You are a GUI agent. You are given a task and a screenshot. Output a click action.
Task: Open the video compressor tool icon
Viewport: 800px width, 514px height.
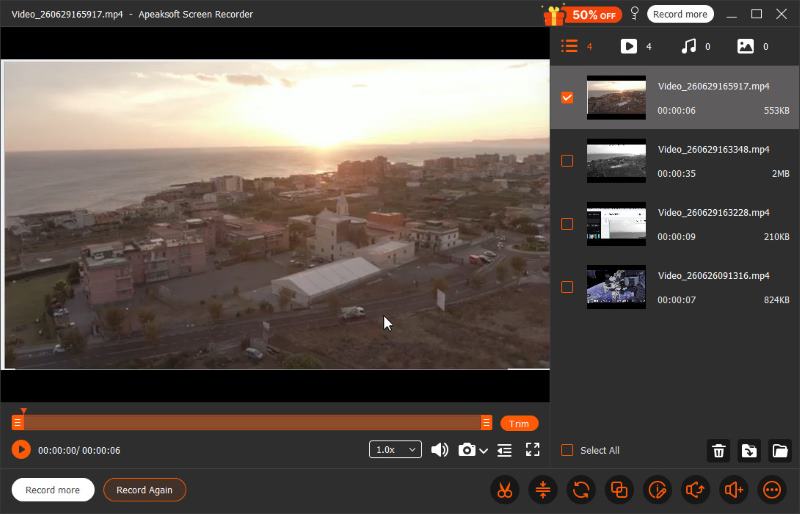pyautogui.click(x=543, y=490)
